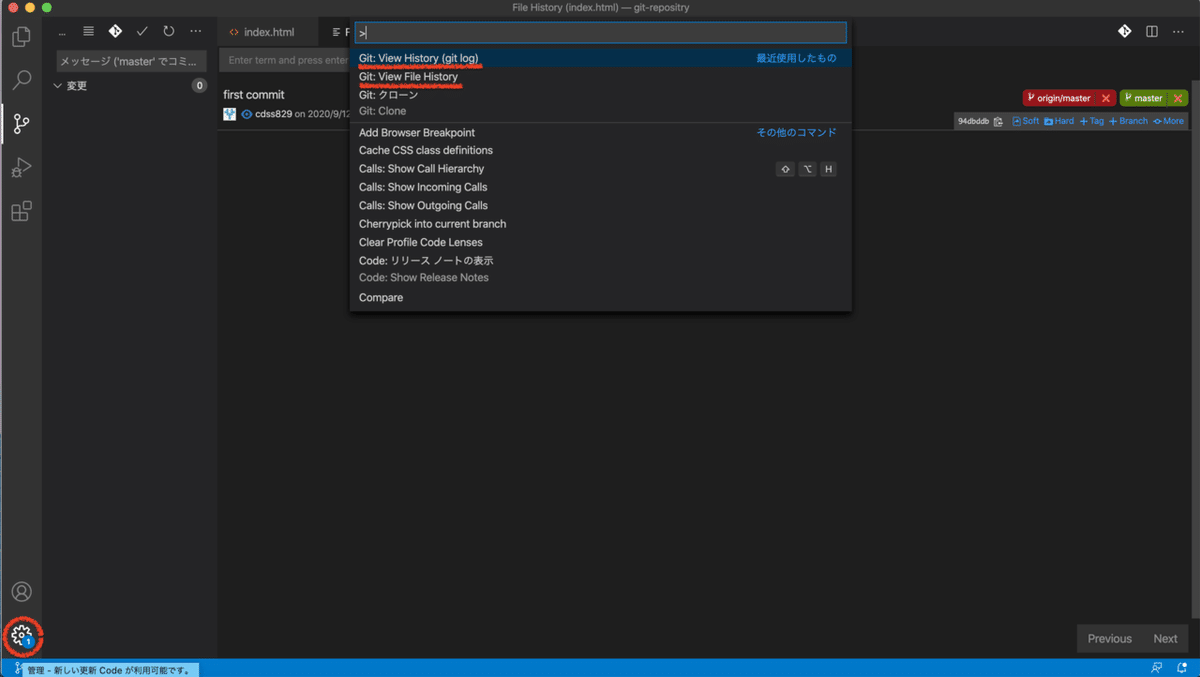Select Calls: Show Outgoing Calls

600,205
